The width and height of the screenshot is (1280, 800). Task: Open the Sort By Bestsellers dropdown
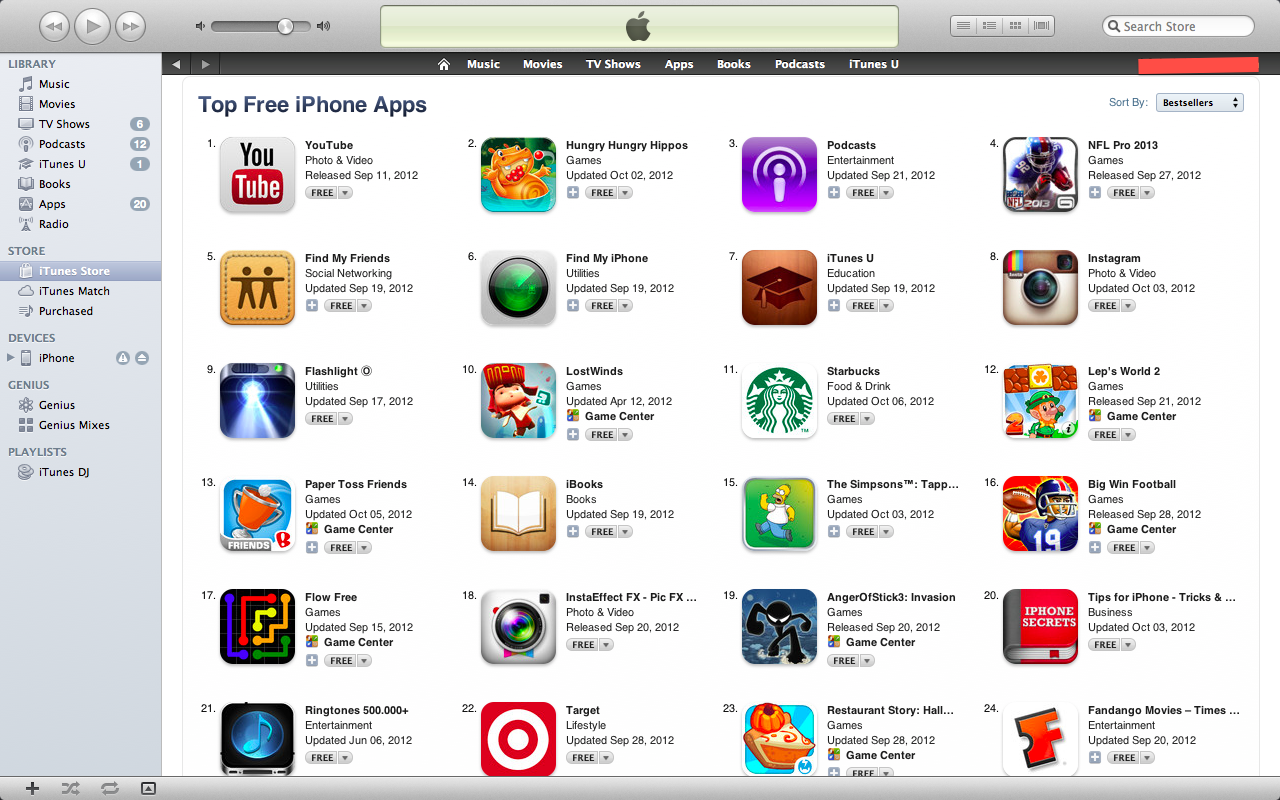pos(1200,103)
